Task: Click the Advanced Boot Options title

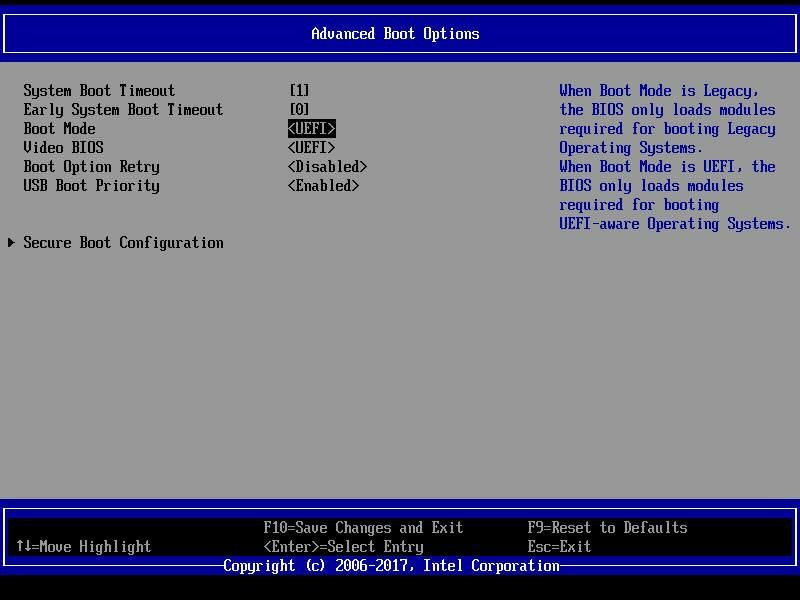Action: click(395, 34)
